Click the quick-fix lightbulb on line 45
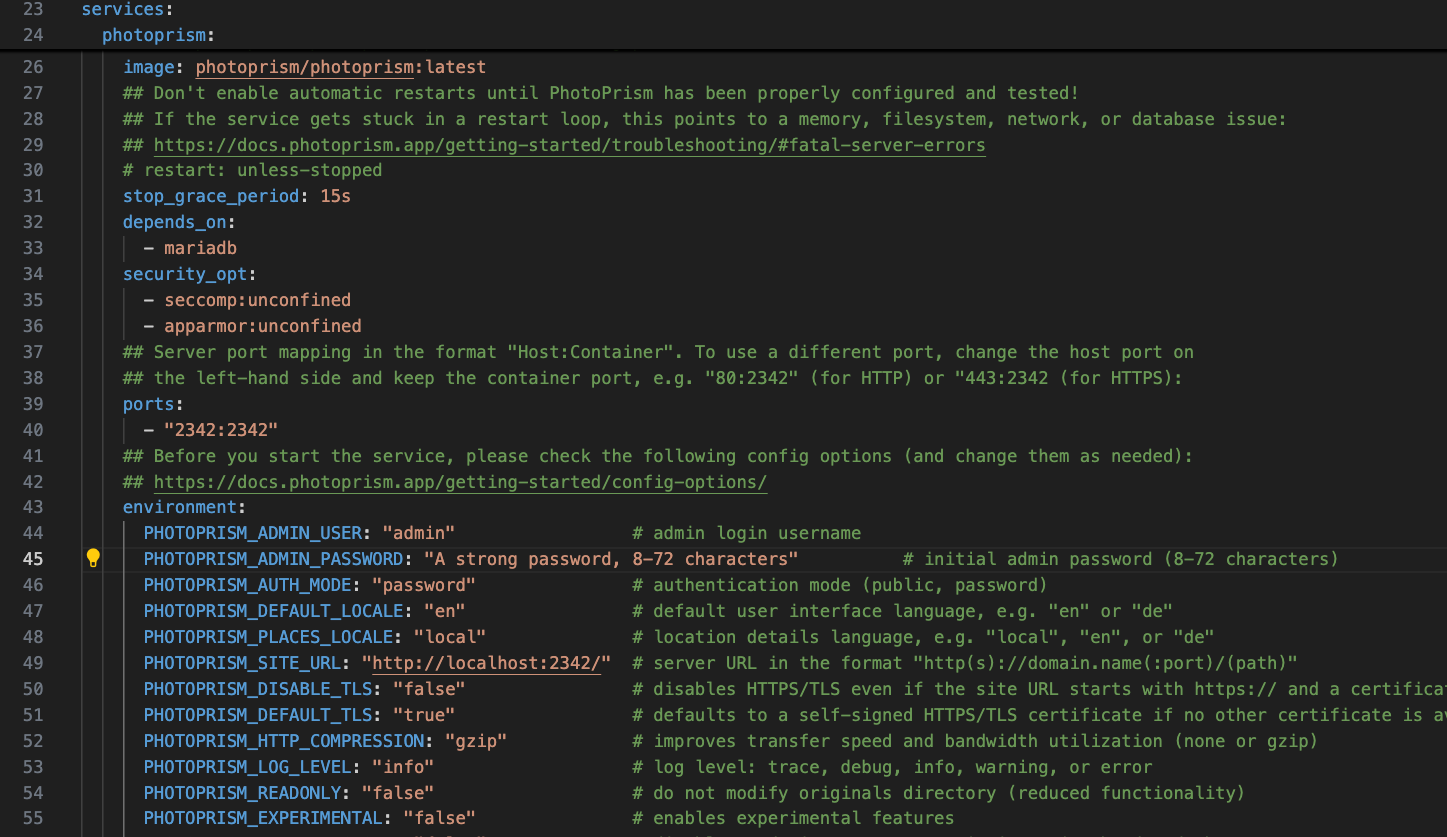The image size is (1447, 837). pos(93,559)
